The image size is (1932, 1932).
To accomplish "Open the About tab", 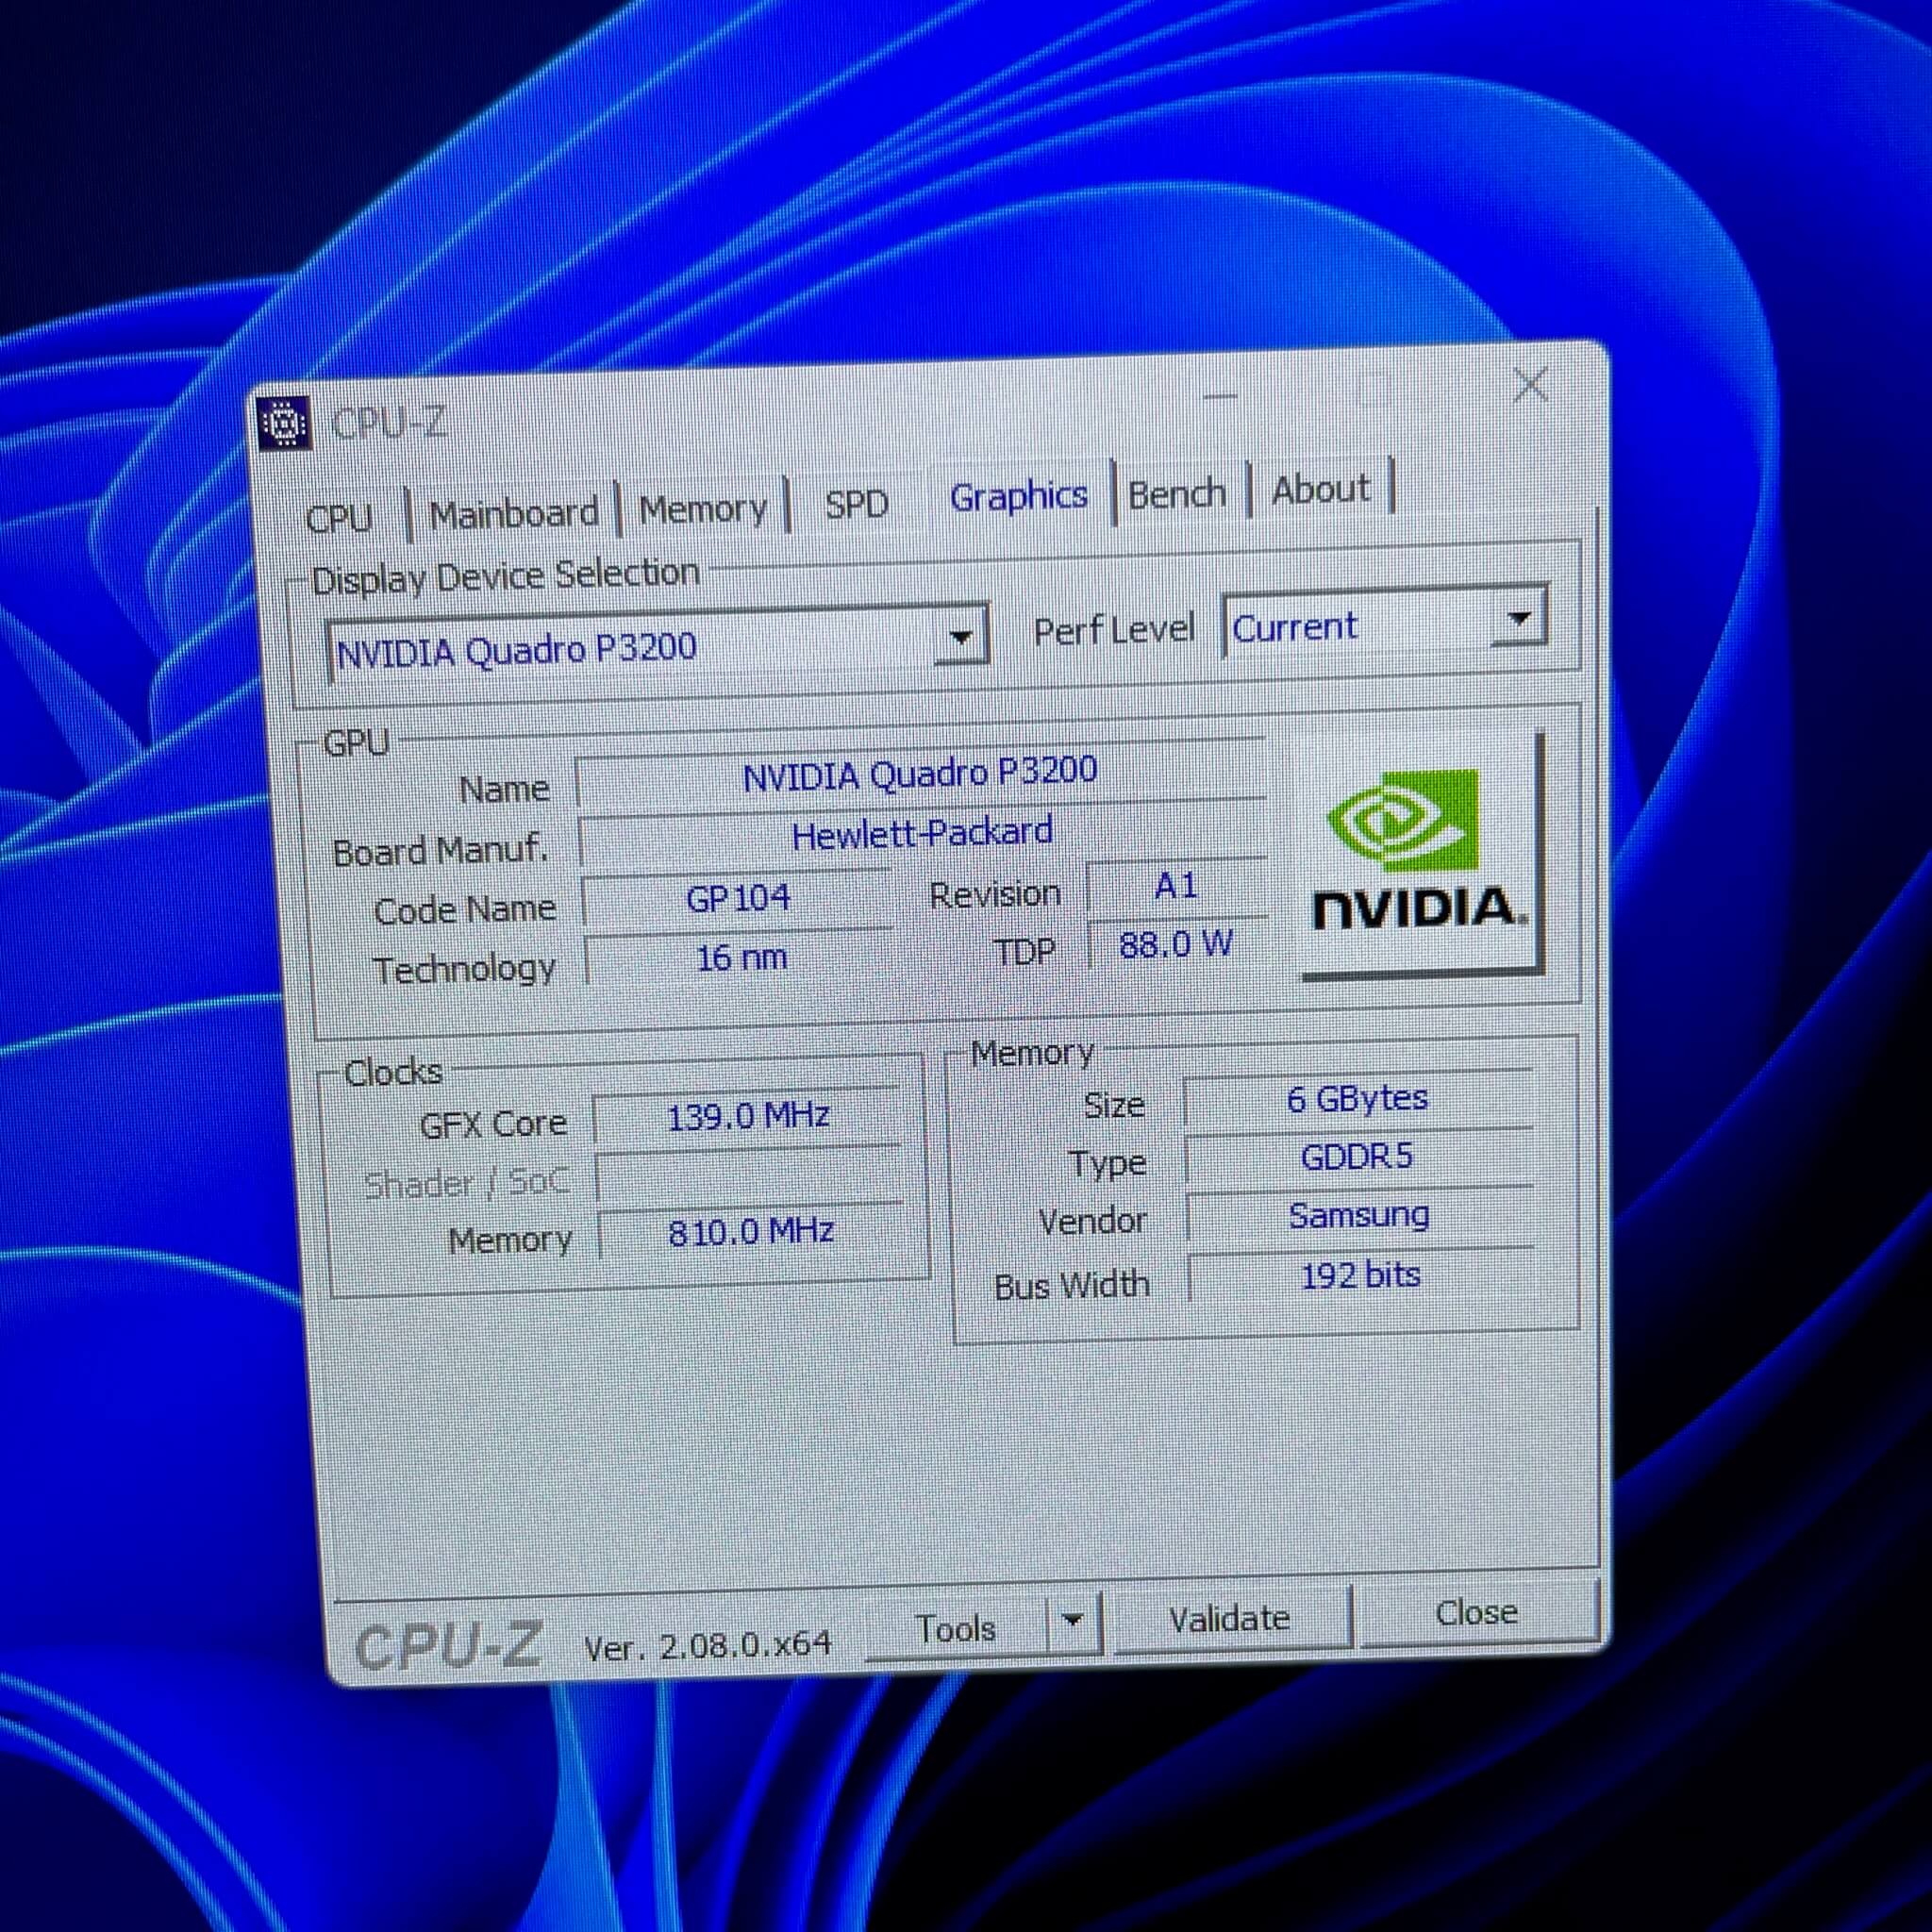I will pyautogui.click(x=1321, y=489).
